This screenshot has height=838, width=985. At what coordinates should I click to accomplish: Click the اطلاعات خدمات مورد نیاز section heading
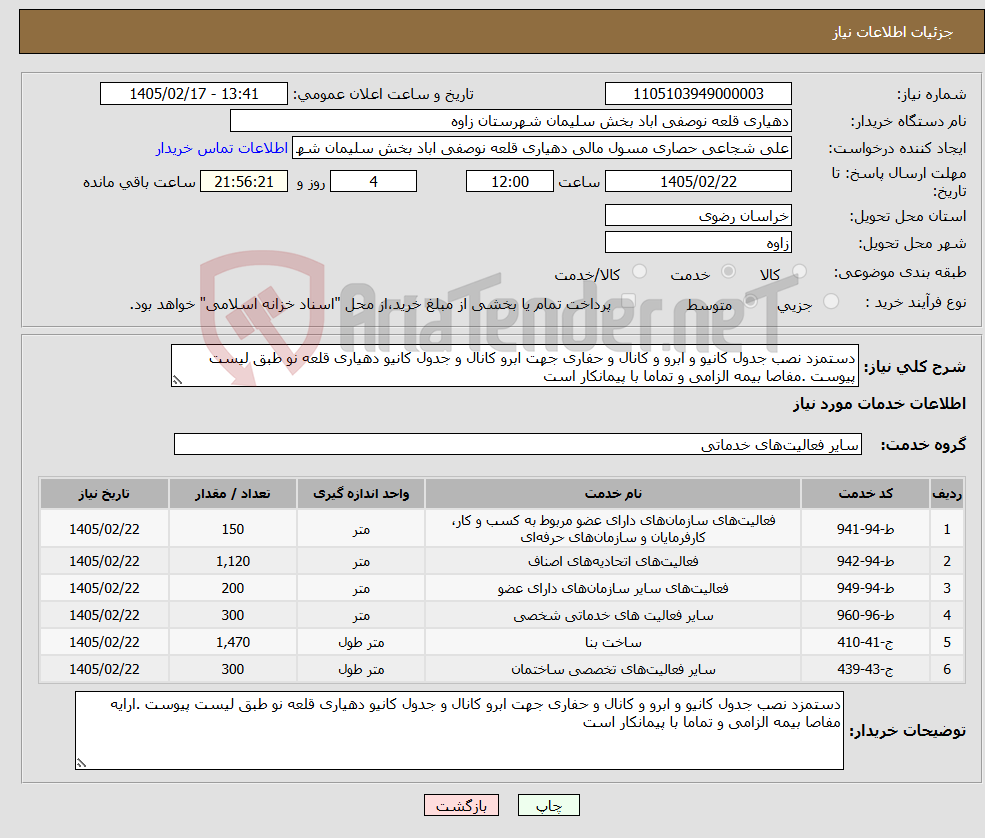pyautogui.click(x=879, y=403)
